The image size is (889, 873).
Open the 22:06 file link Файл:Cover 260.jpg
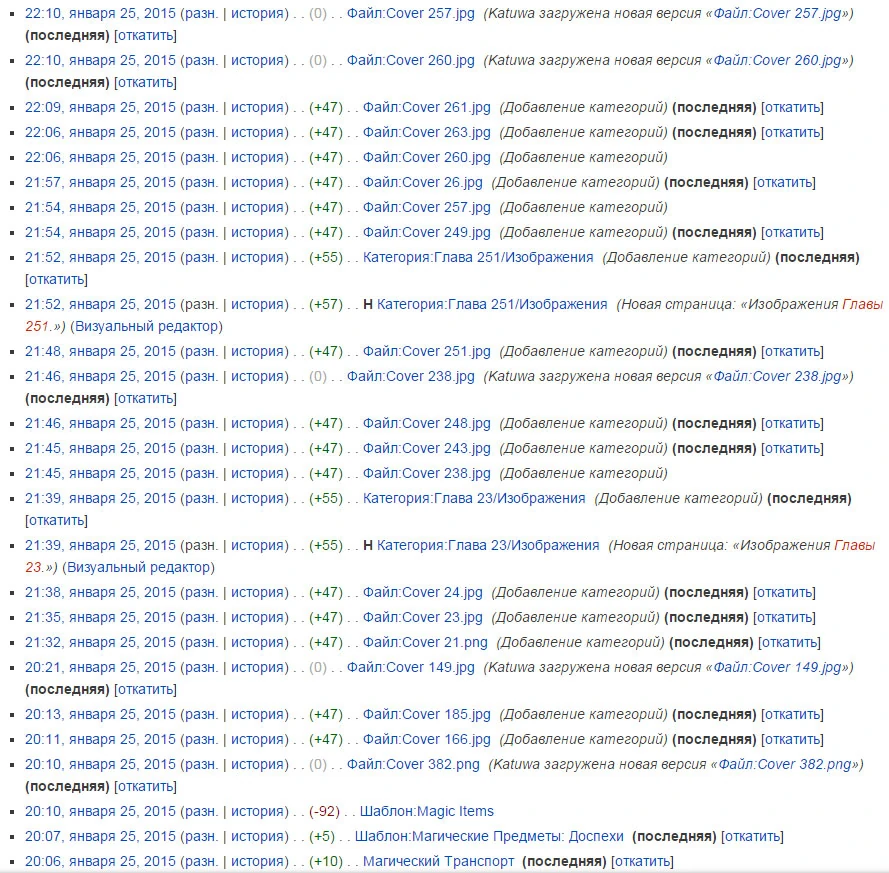click(426, 157)
